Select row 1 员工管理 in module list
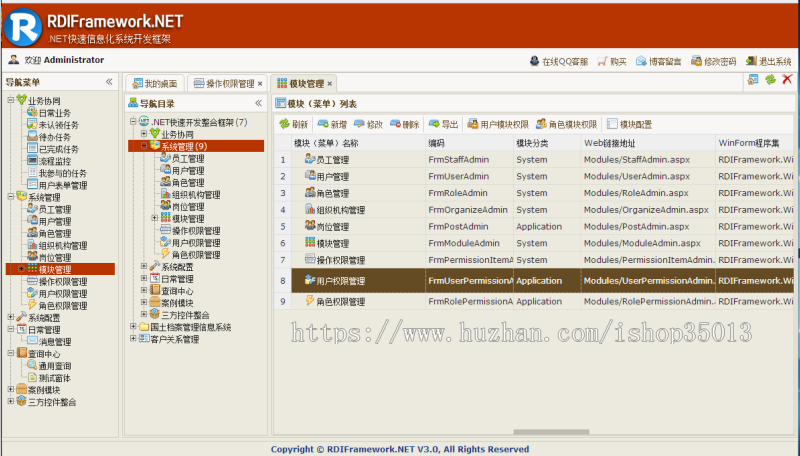 (x=534, y=160)
